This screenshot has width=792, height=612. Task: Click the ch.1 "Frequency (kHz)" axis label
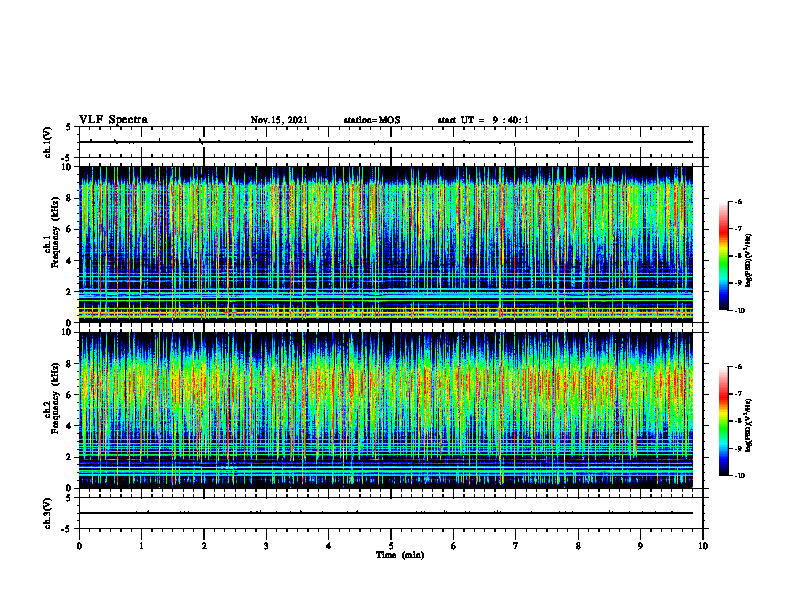coord(54,233)
